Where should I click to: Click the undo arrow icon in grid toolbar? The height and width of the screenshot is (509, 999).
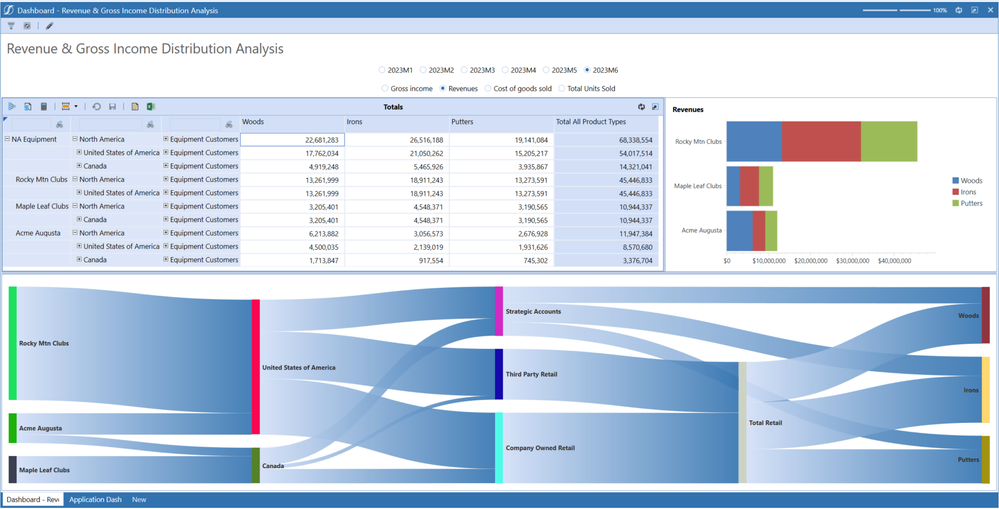(97, 107)
